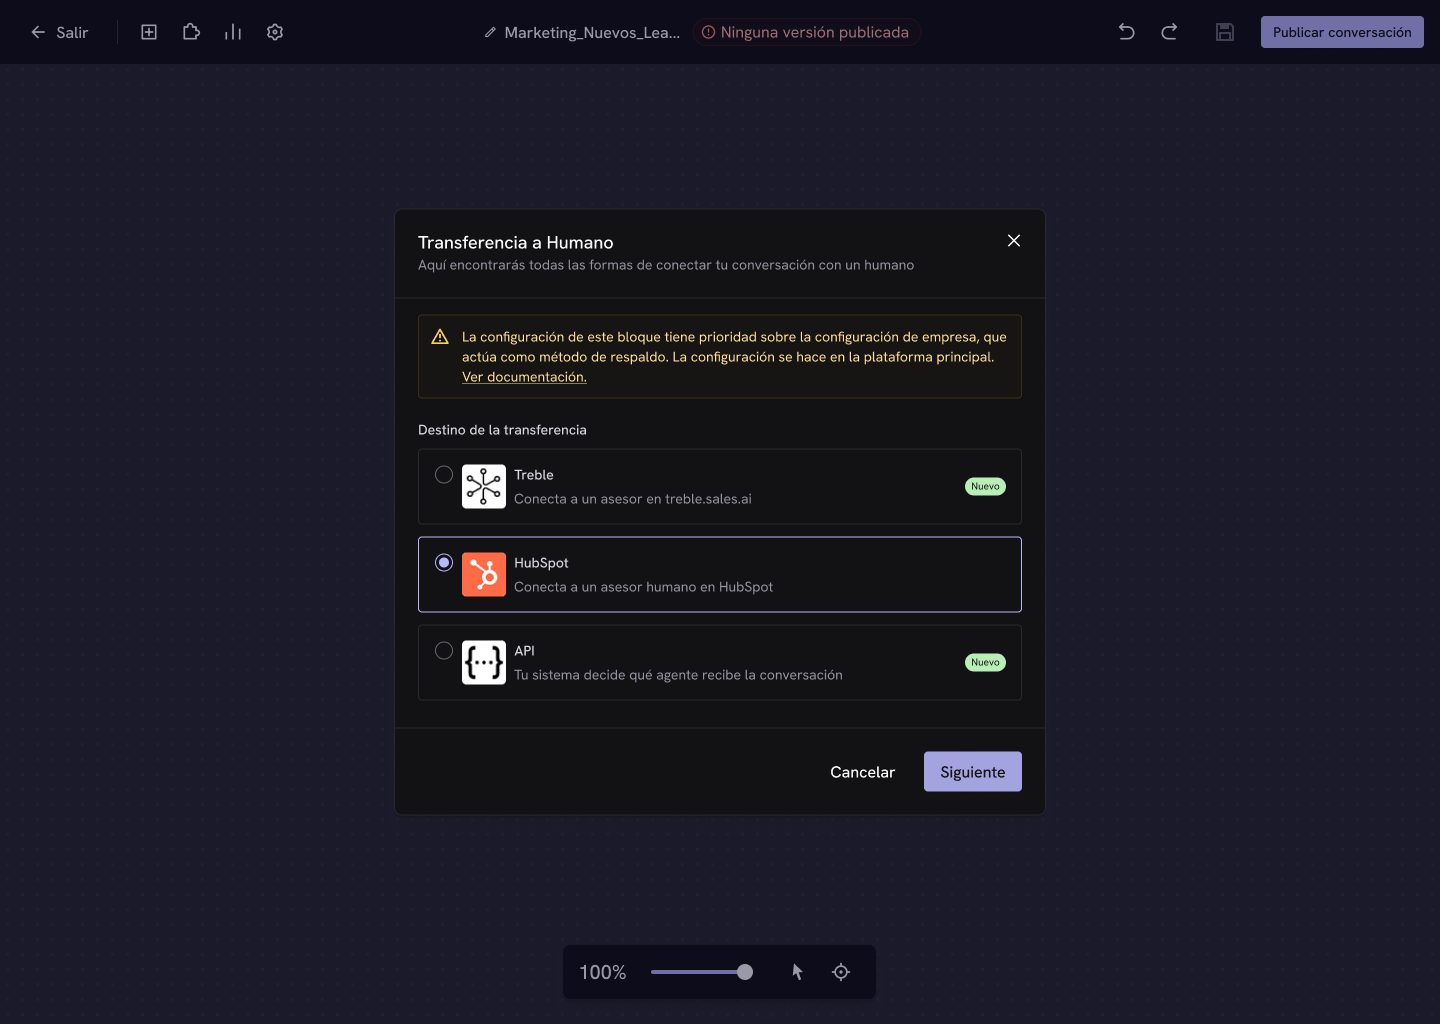Click the Nuevo badge on Treble option

point(985,487)
